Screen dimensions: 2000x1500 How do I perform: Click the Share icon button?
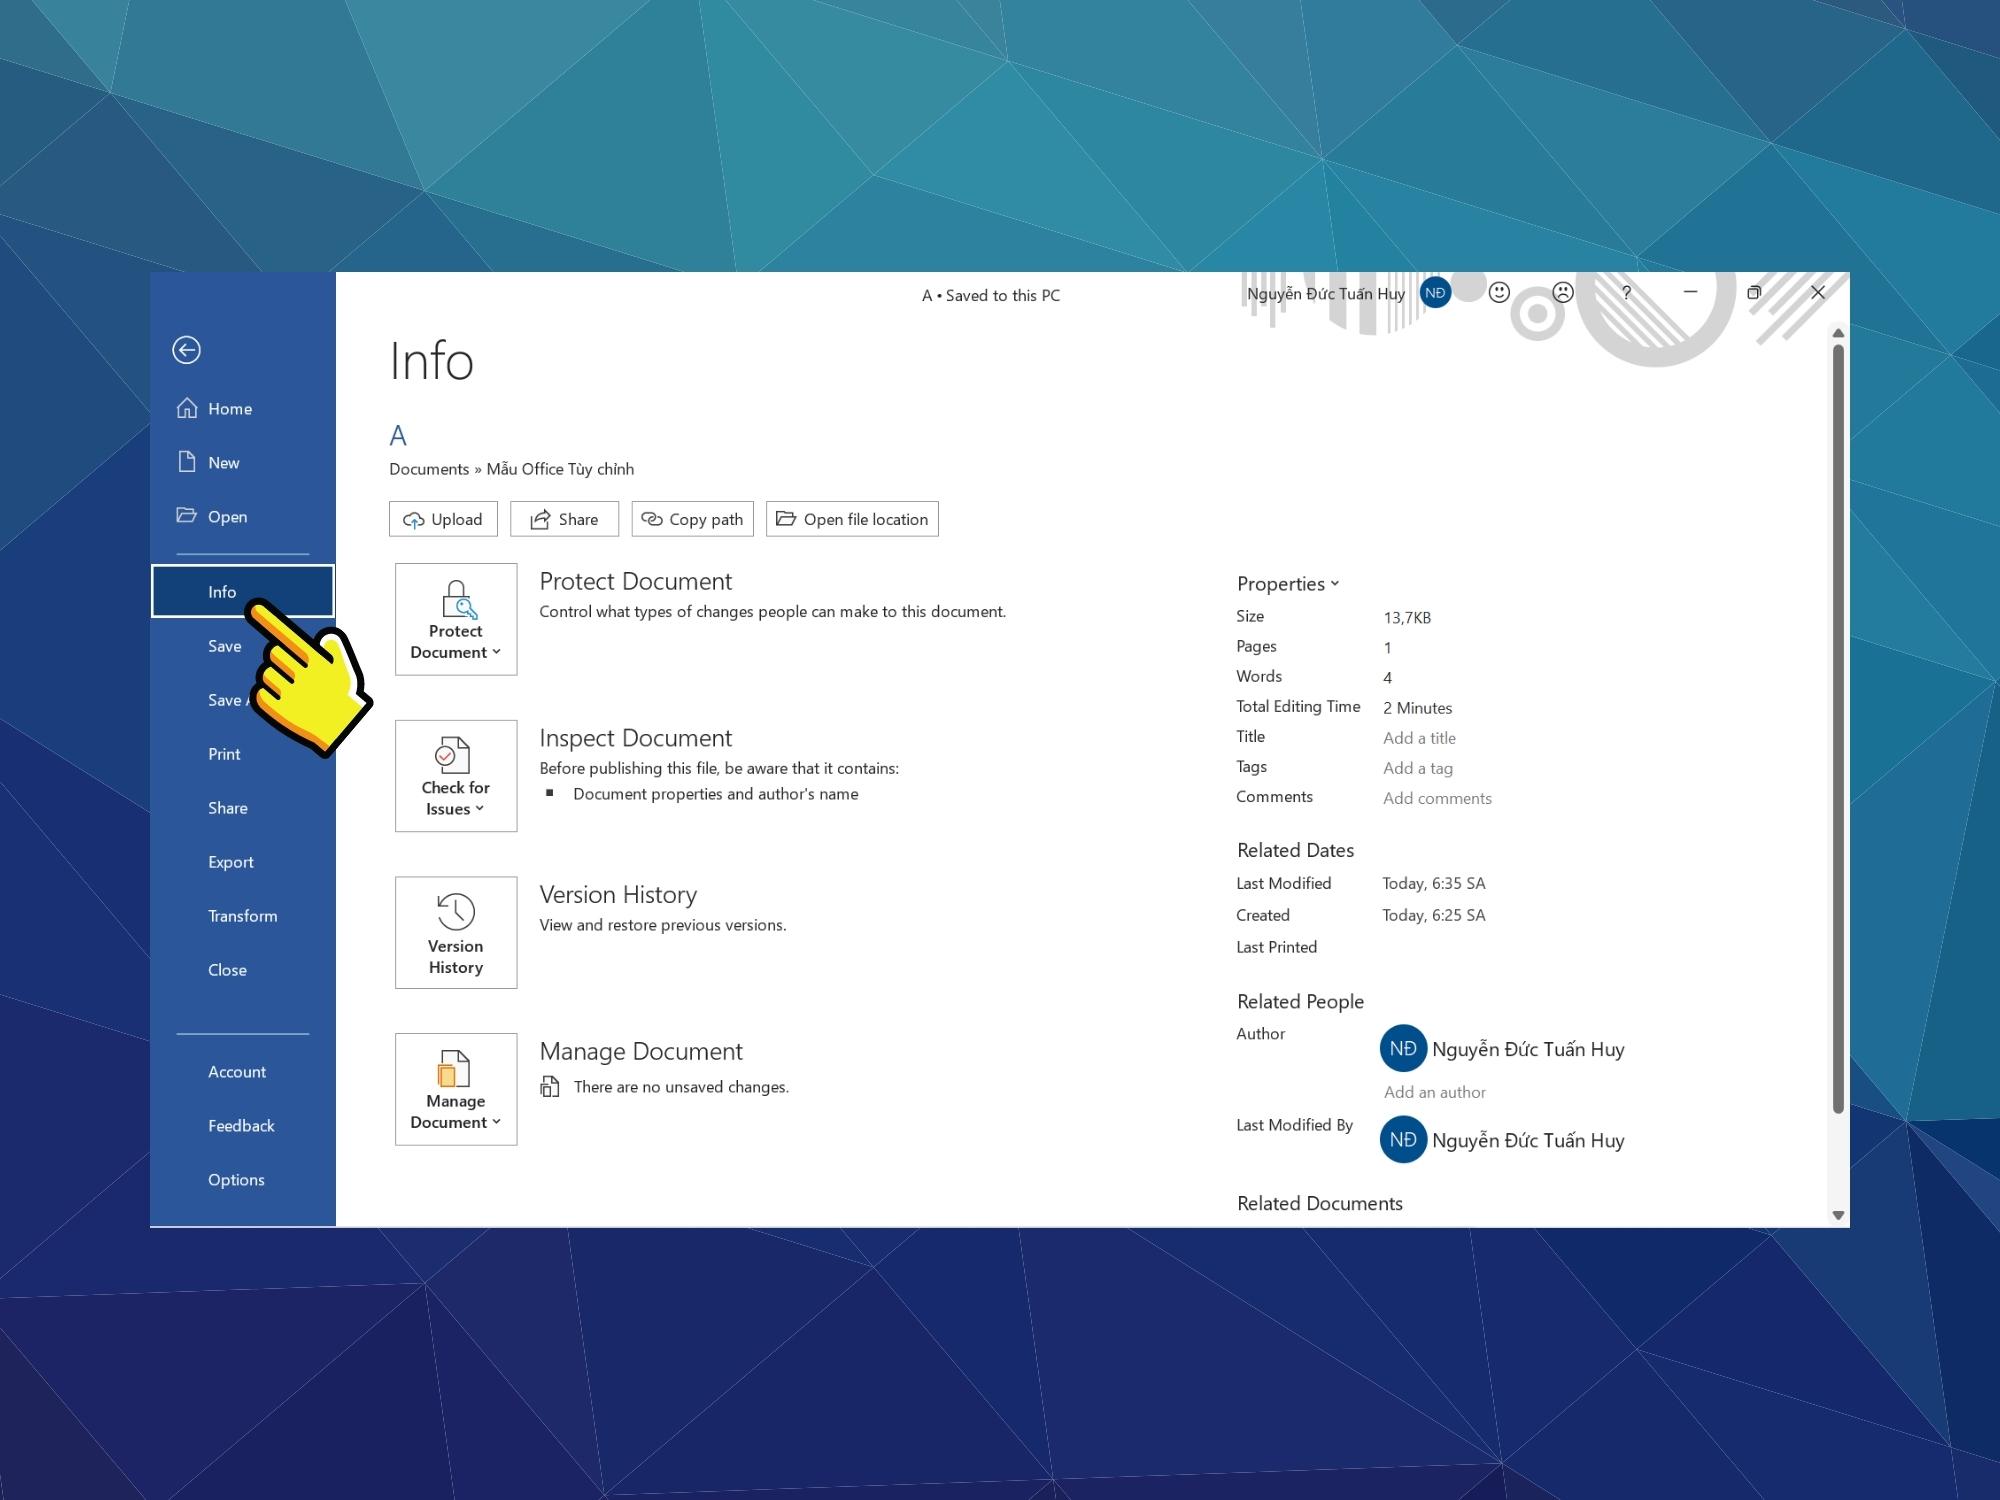[564, 518]
